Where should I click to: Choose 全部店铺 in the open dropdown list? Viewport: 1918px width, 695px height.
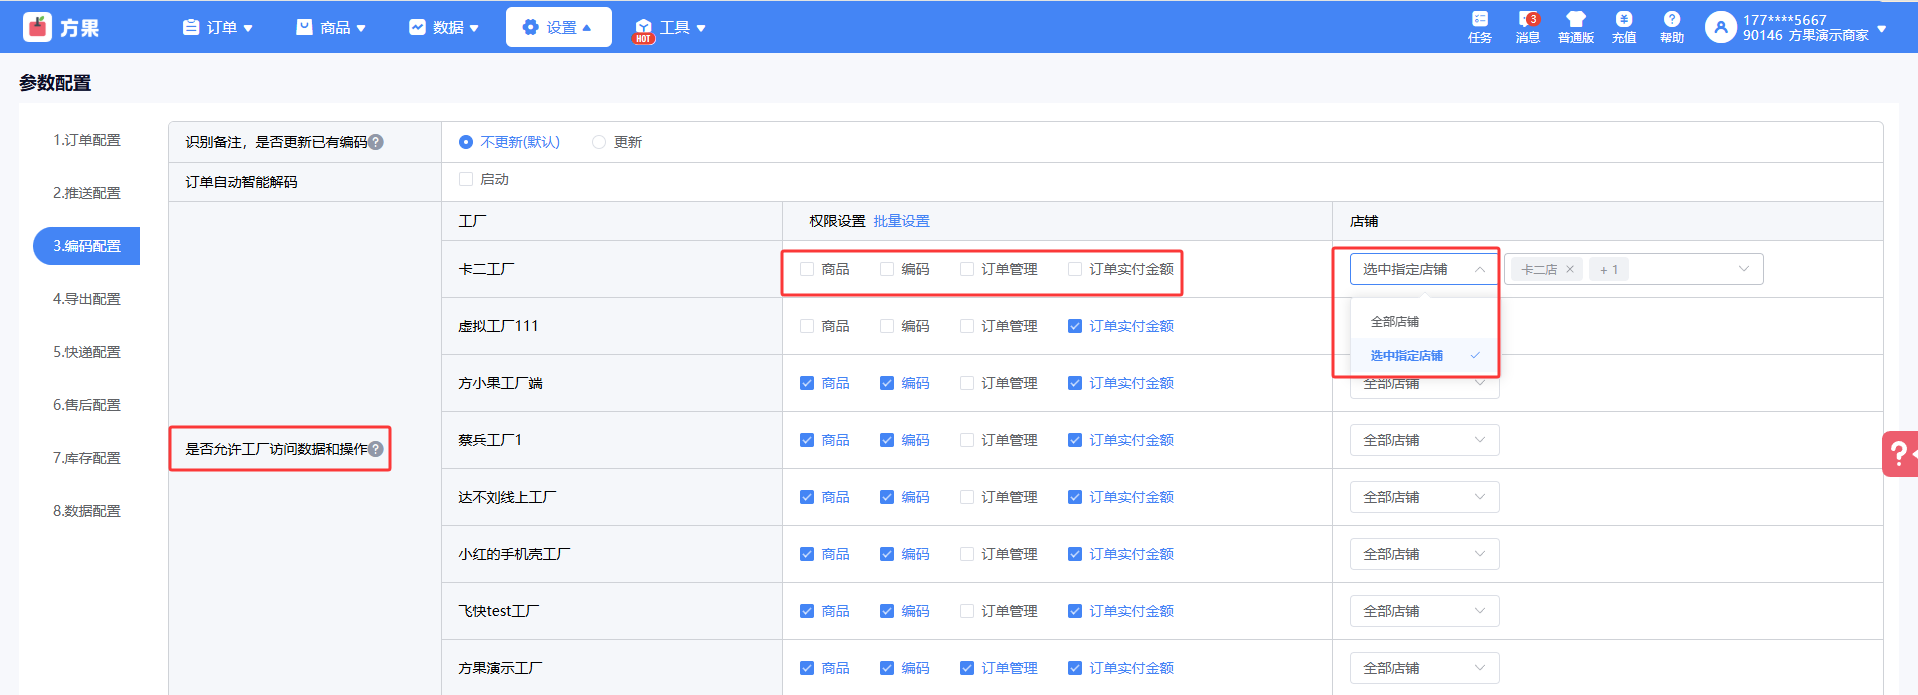(x=1395, y=322)
